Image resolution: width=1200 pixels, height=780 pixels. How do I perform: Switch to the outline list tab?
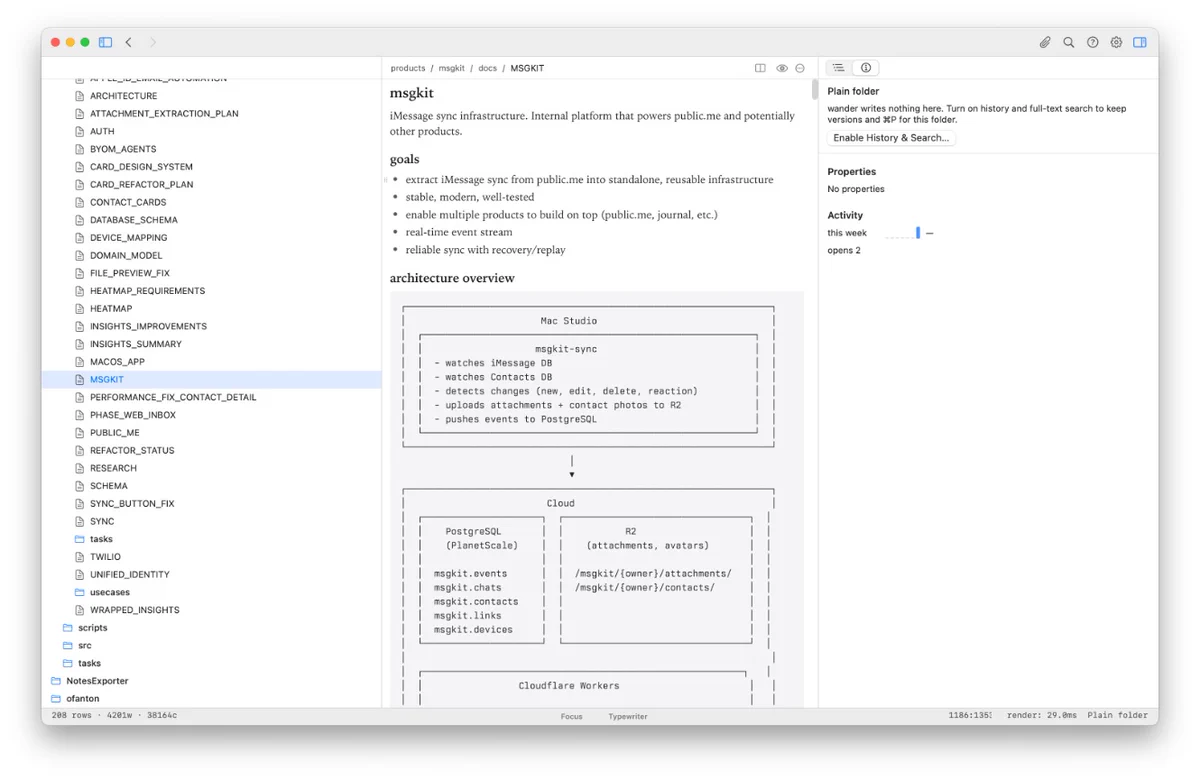pos(839,68)
